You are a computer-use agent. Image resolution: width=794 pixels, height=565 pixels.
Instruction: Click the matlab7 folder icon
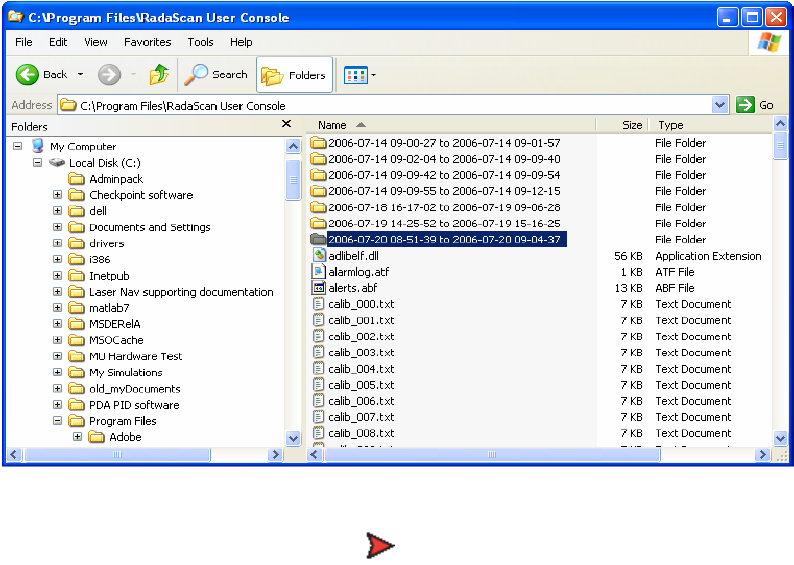(x=76, y=308)
